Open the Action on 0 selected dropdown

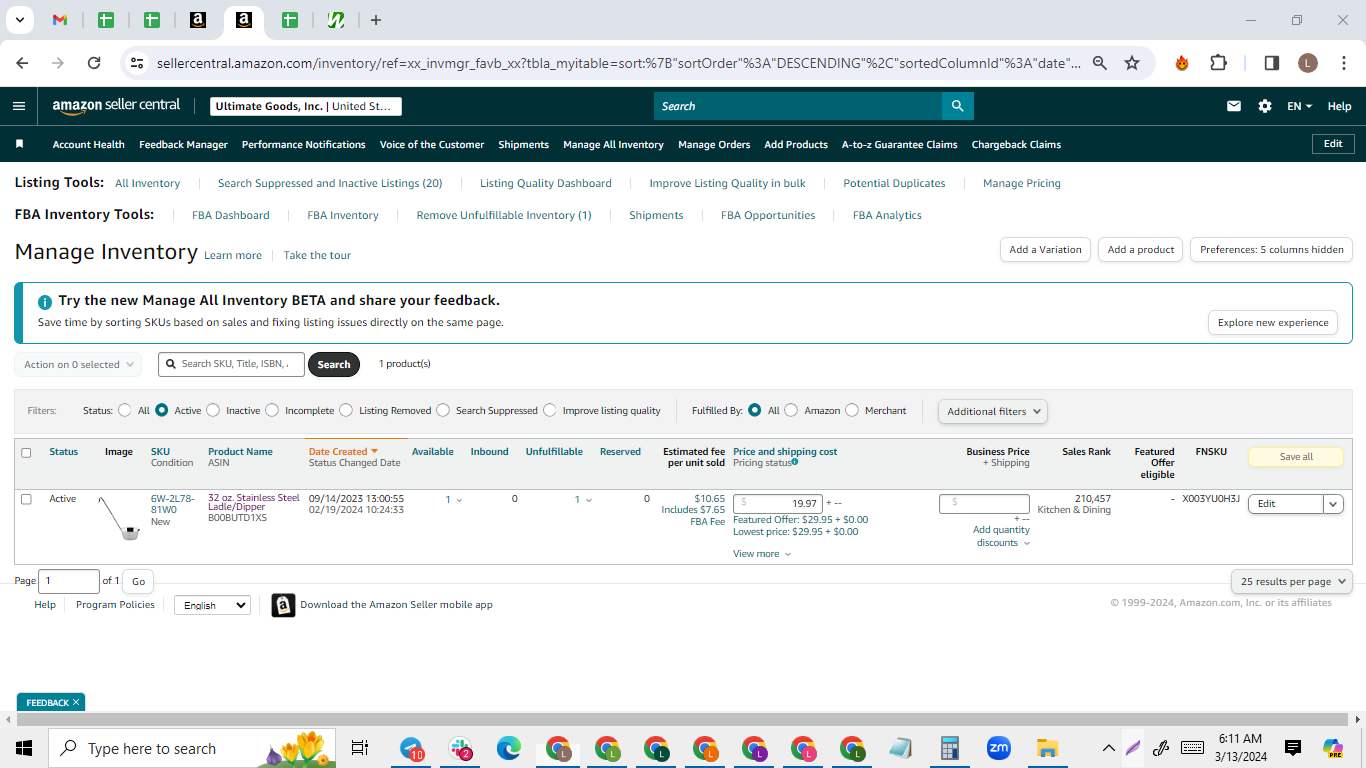coord(78,364)
